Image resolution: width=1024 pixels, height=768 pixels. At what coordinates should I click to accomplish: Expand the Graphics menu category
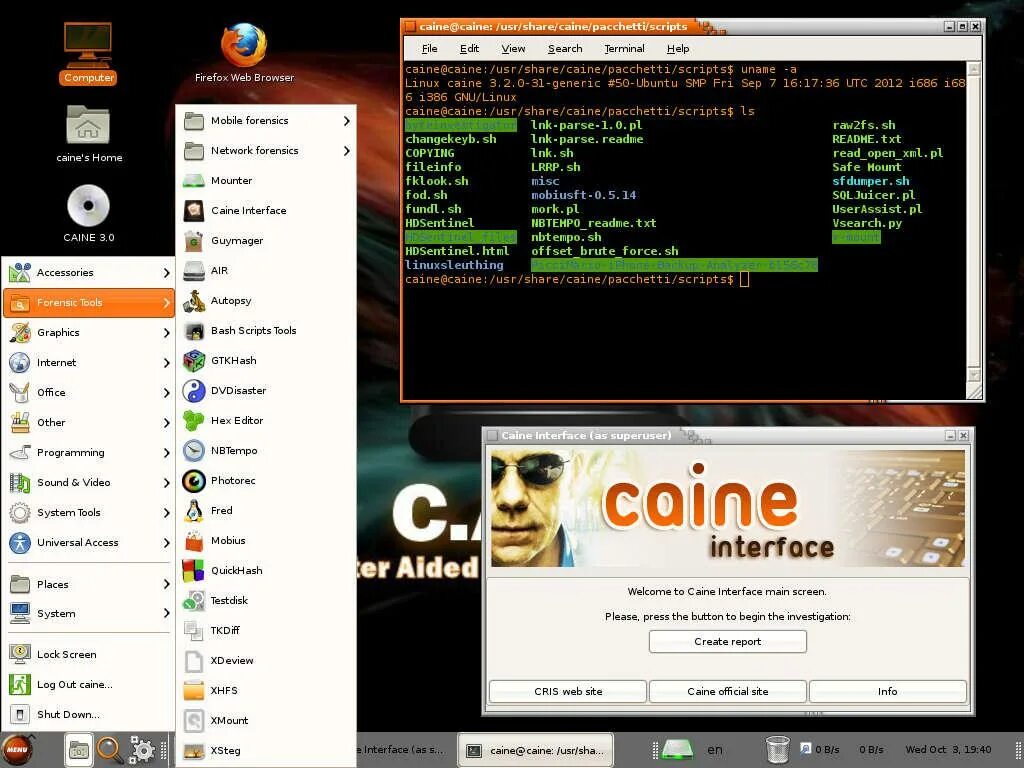(x=89, y=332)
